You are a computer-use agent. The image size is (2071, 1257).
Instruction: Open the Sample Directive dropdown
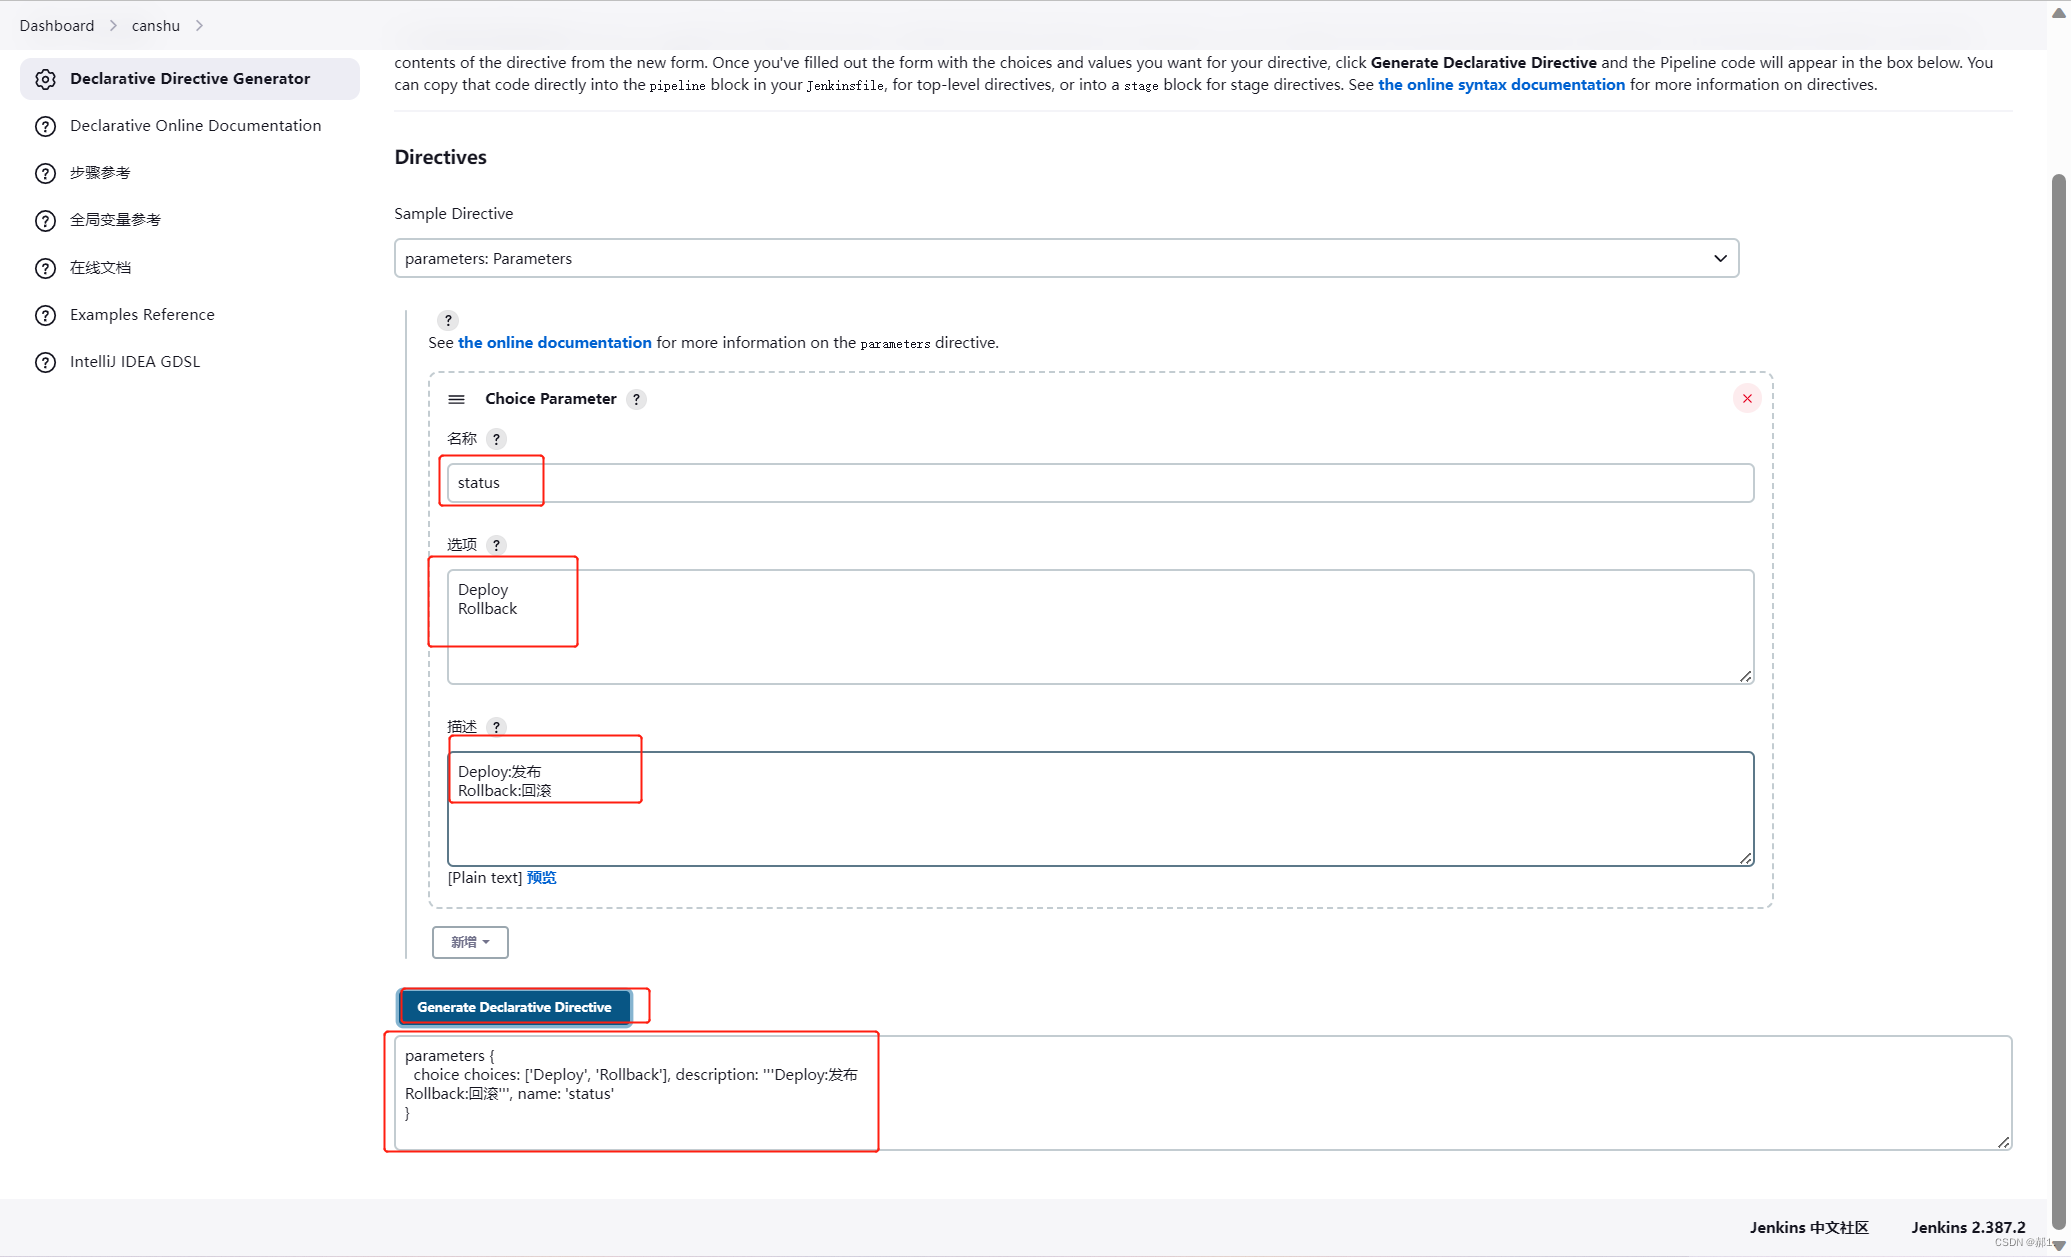point(1066,258)
